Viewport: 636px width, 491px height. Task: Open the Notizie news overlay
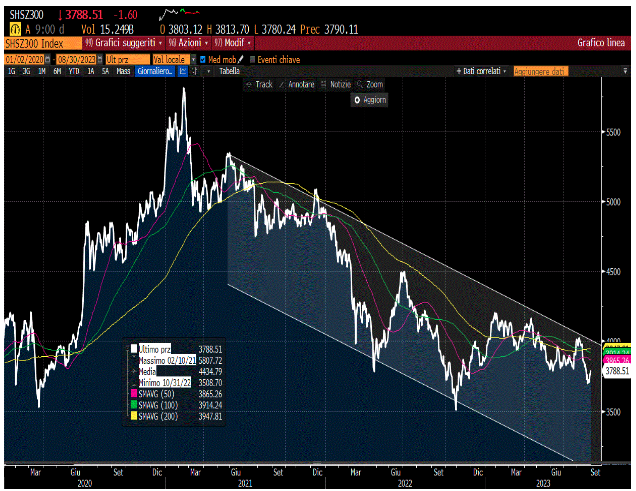pos(339,85)
